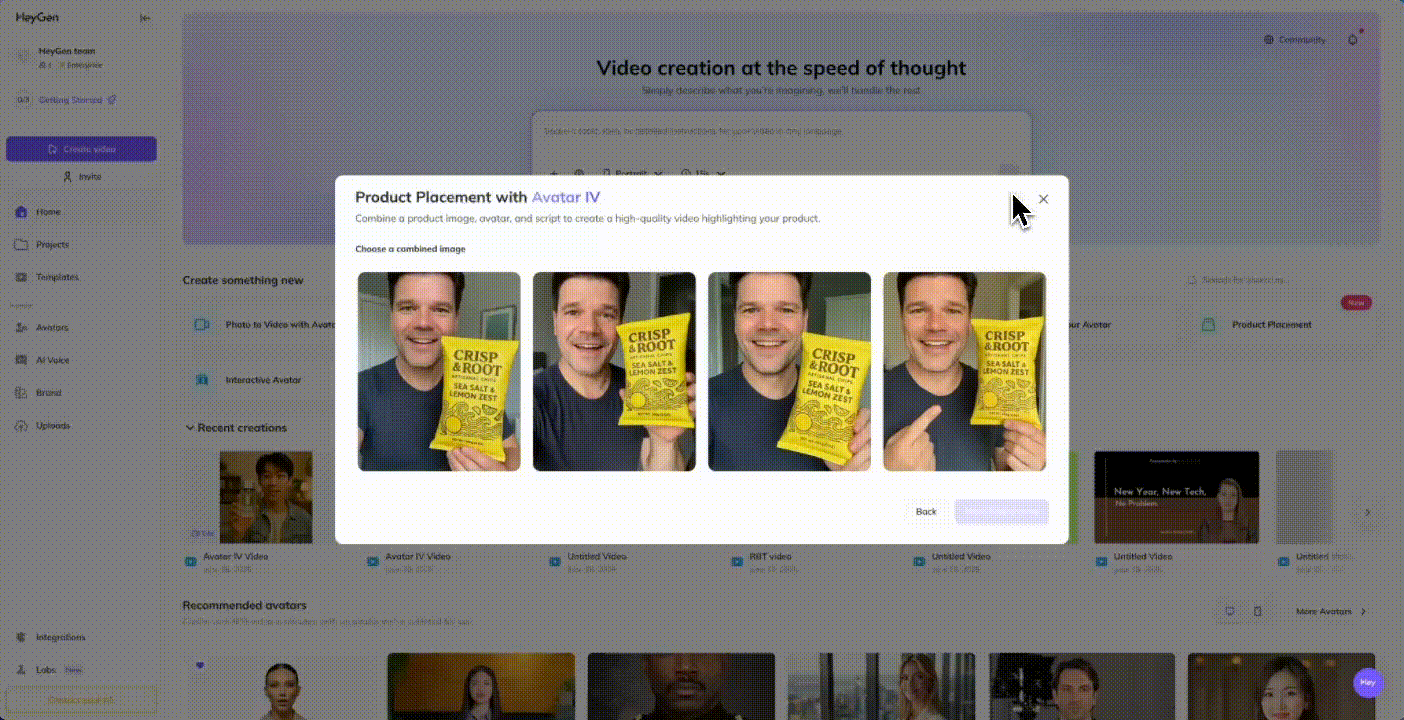Viewport: 1404px width, 720px height.
Task: Favorite the first recommended avatar with the heart
Action: (x=200, y=665)
